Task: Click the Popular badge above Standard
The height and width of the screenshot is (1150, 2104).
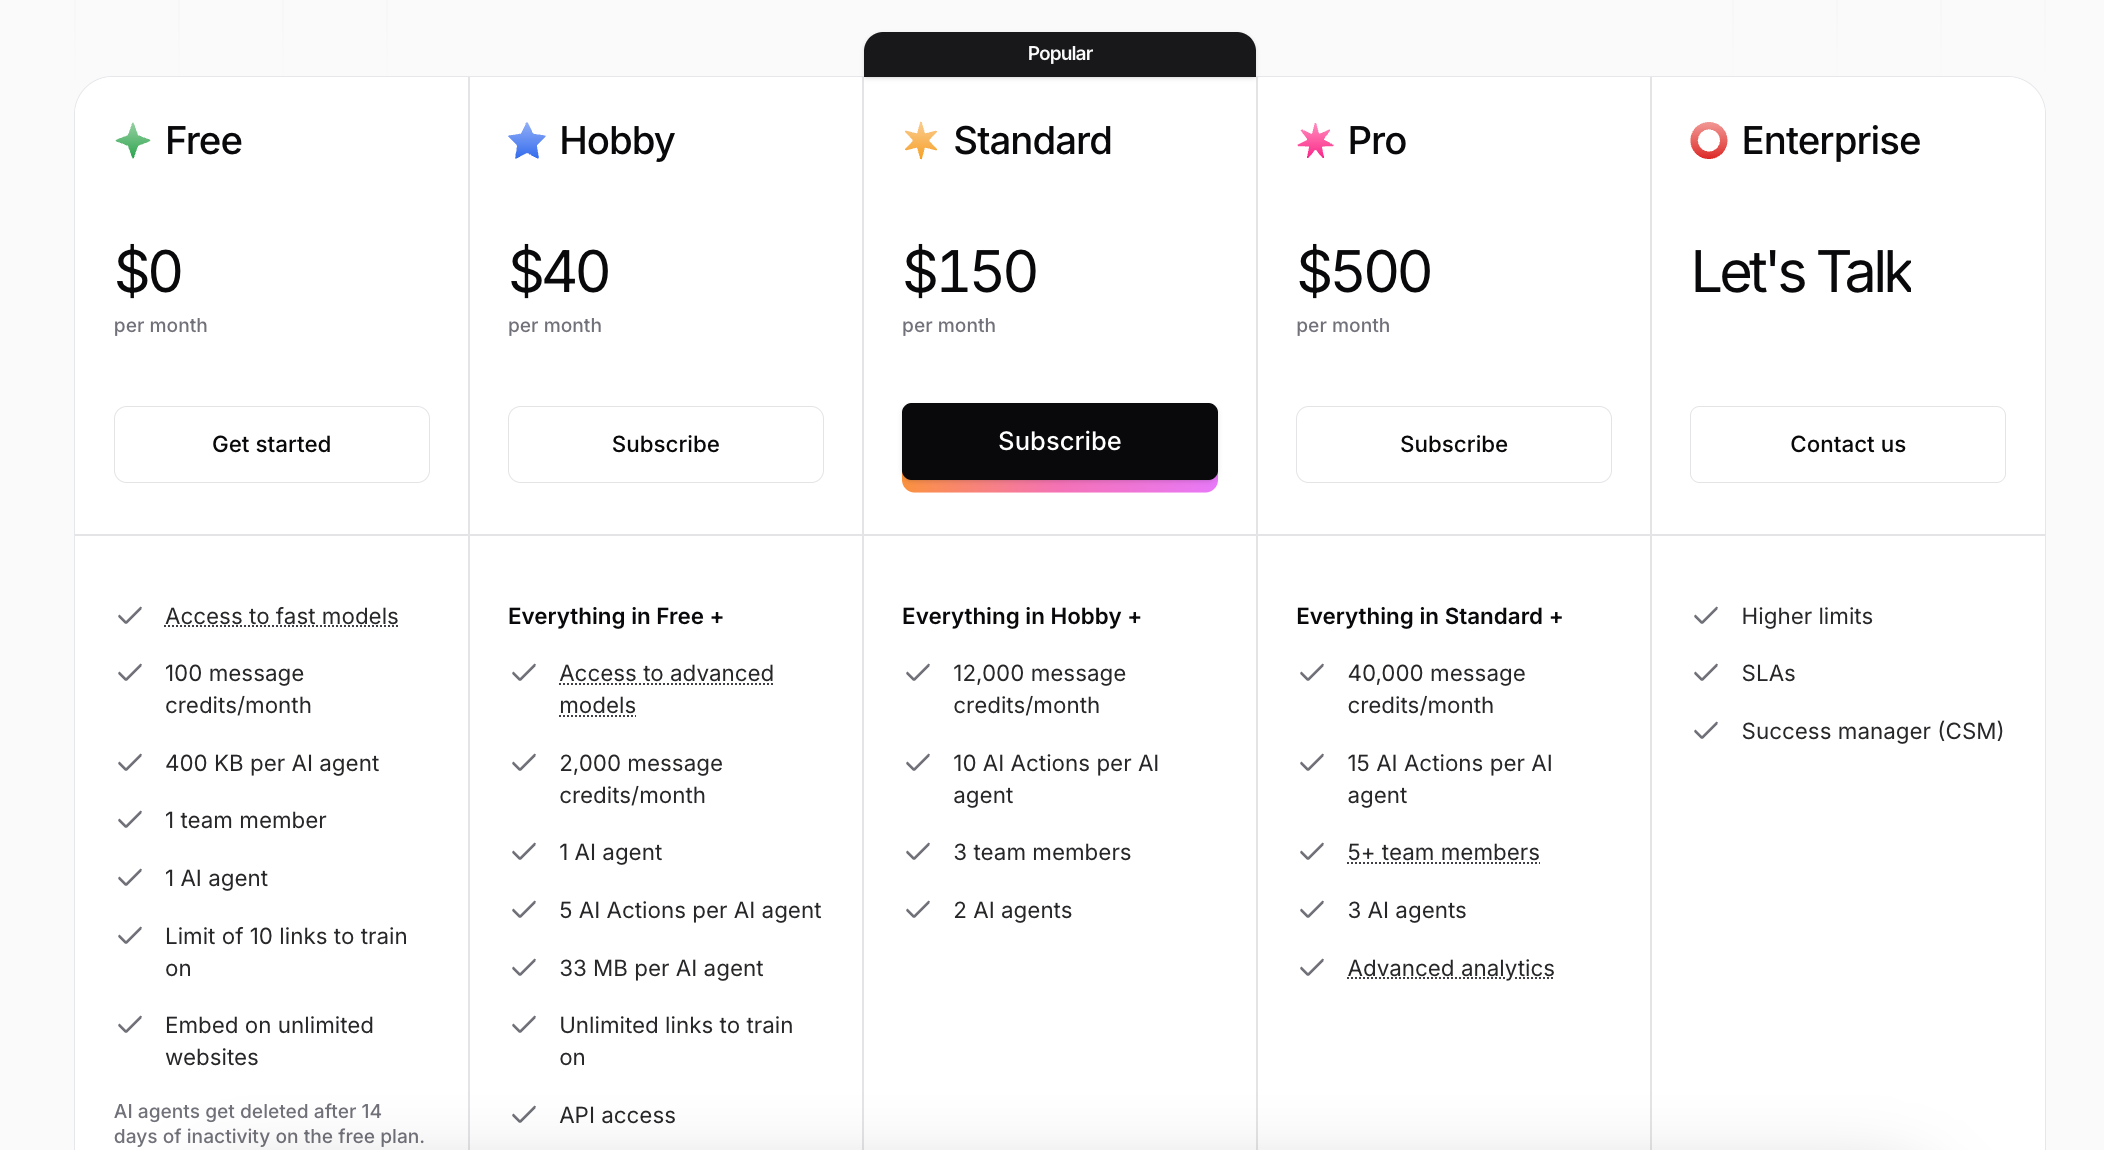Action: click(1059, 54)
